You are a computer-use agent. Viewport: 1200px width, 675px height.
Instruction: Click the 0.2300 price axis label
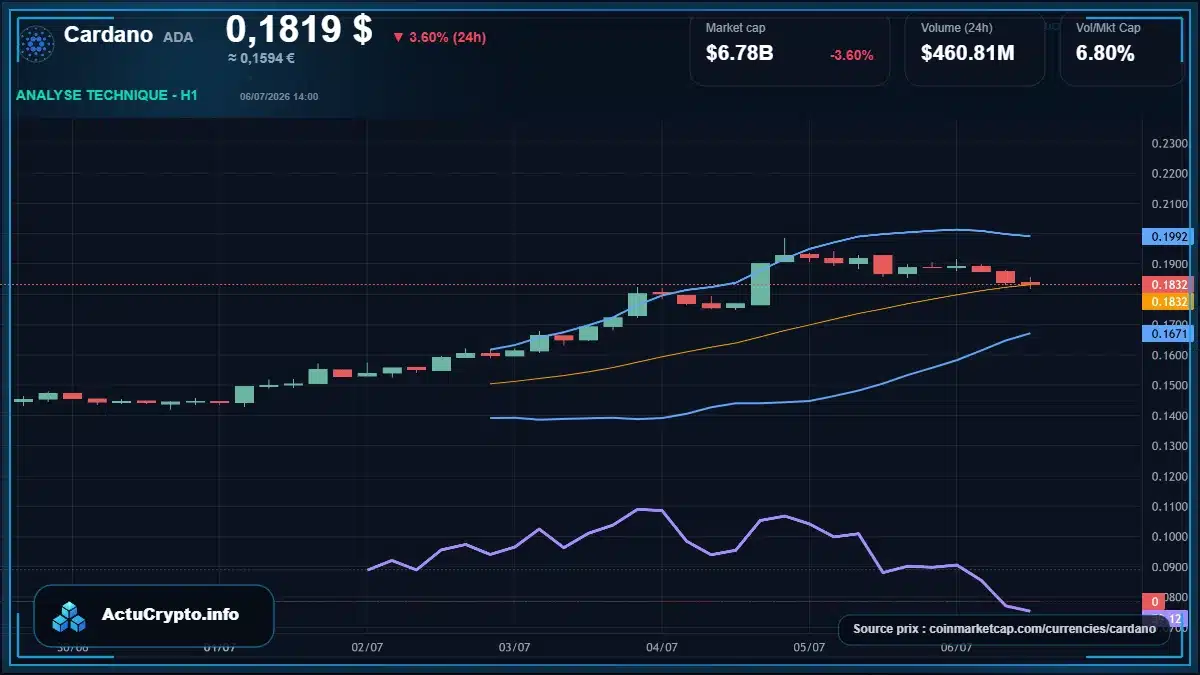tap(1169, 144)
